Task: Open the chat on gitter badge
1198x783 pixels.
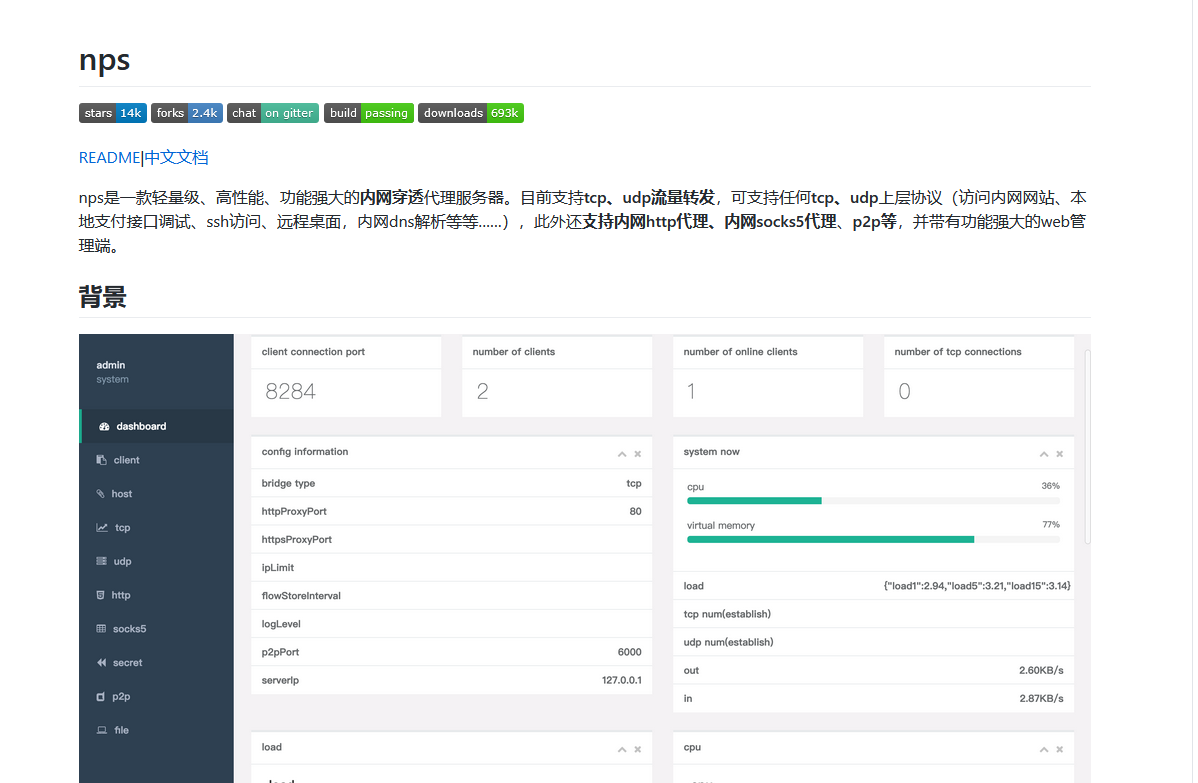Action: point(273,113)
